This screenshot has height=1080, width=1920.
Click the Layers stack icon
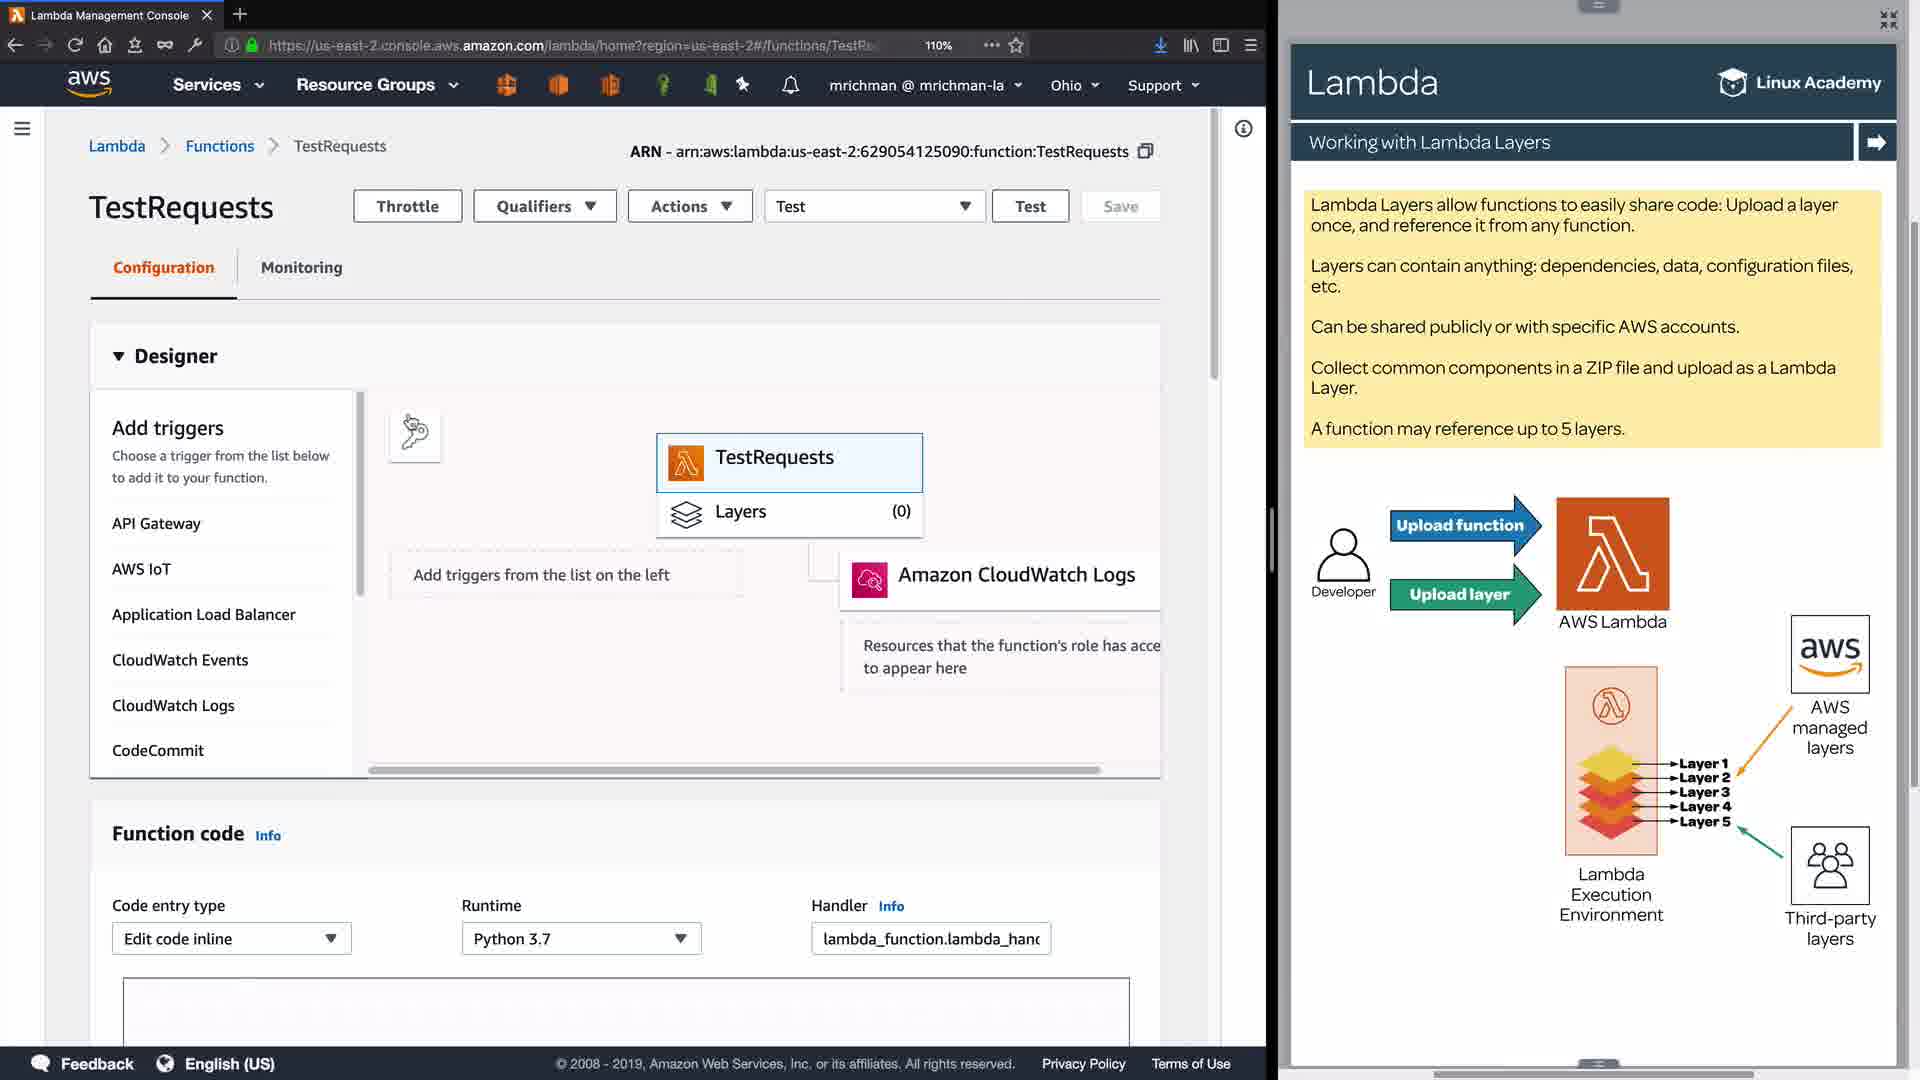point(686,513)
